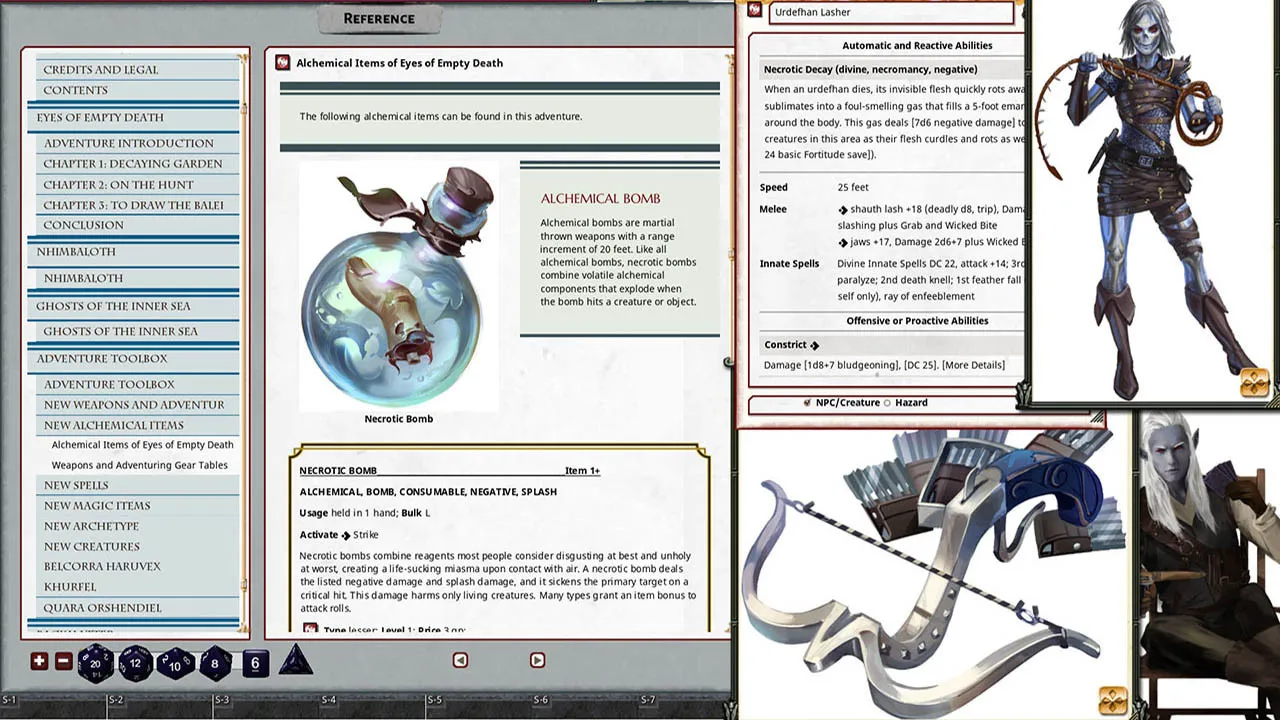
Task: Click the plus modifier button
Action: (x=39, y=661)
